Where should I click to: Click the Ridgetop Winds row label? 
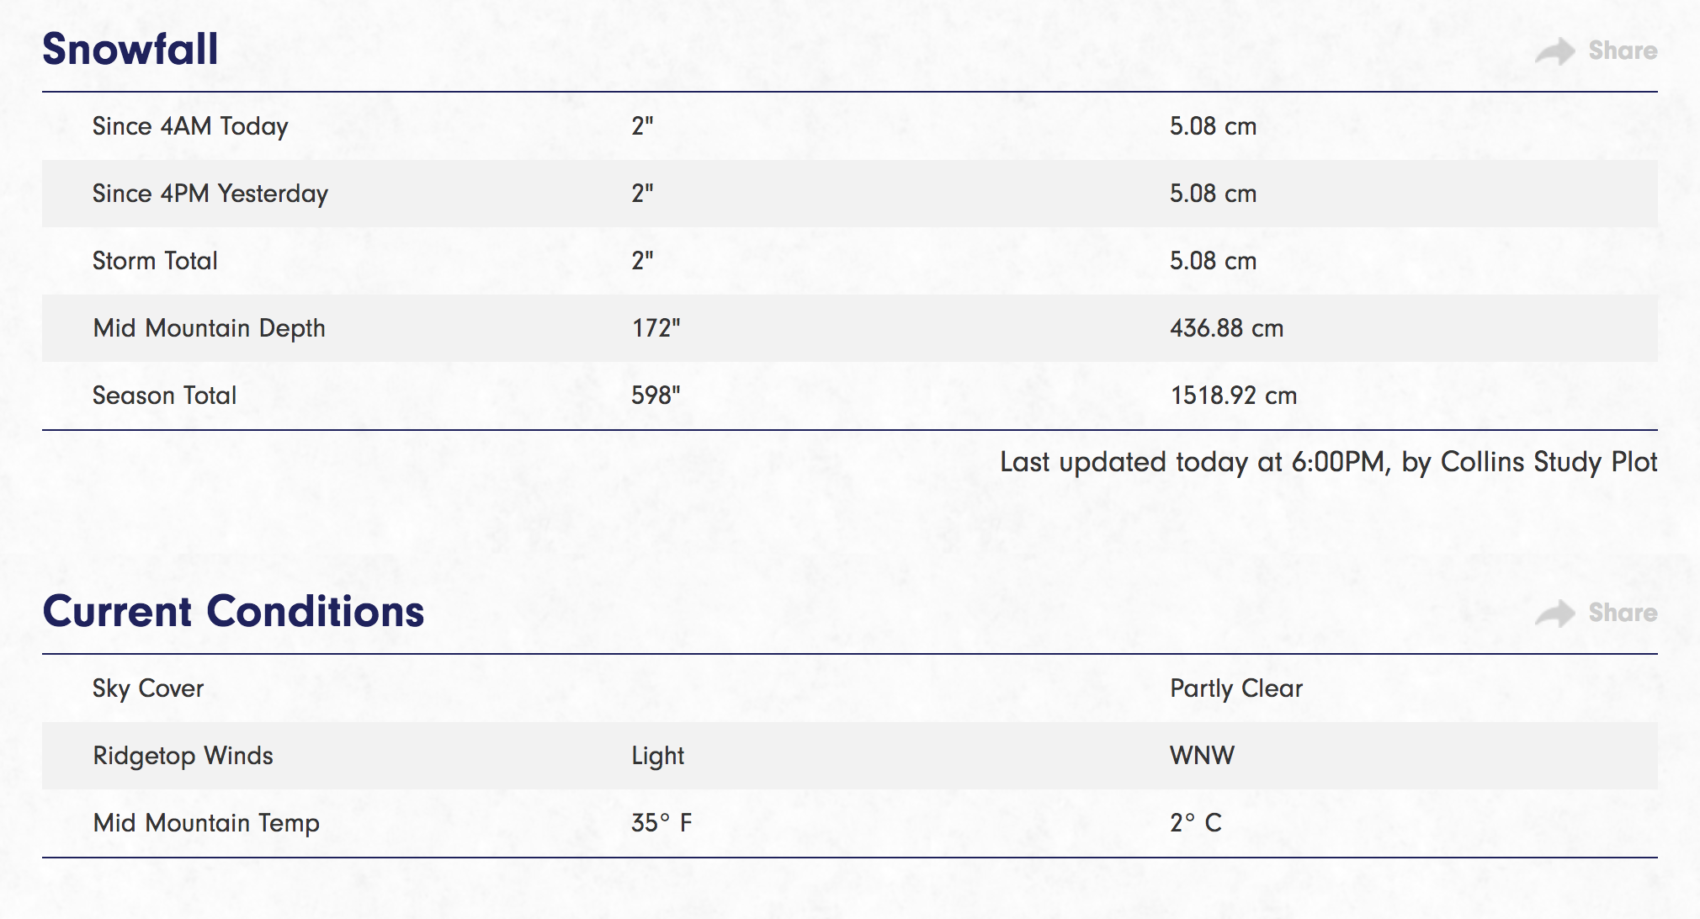(183, 755)
